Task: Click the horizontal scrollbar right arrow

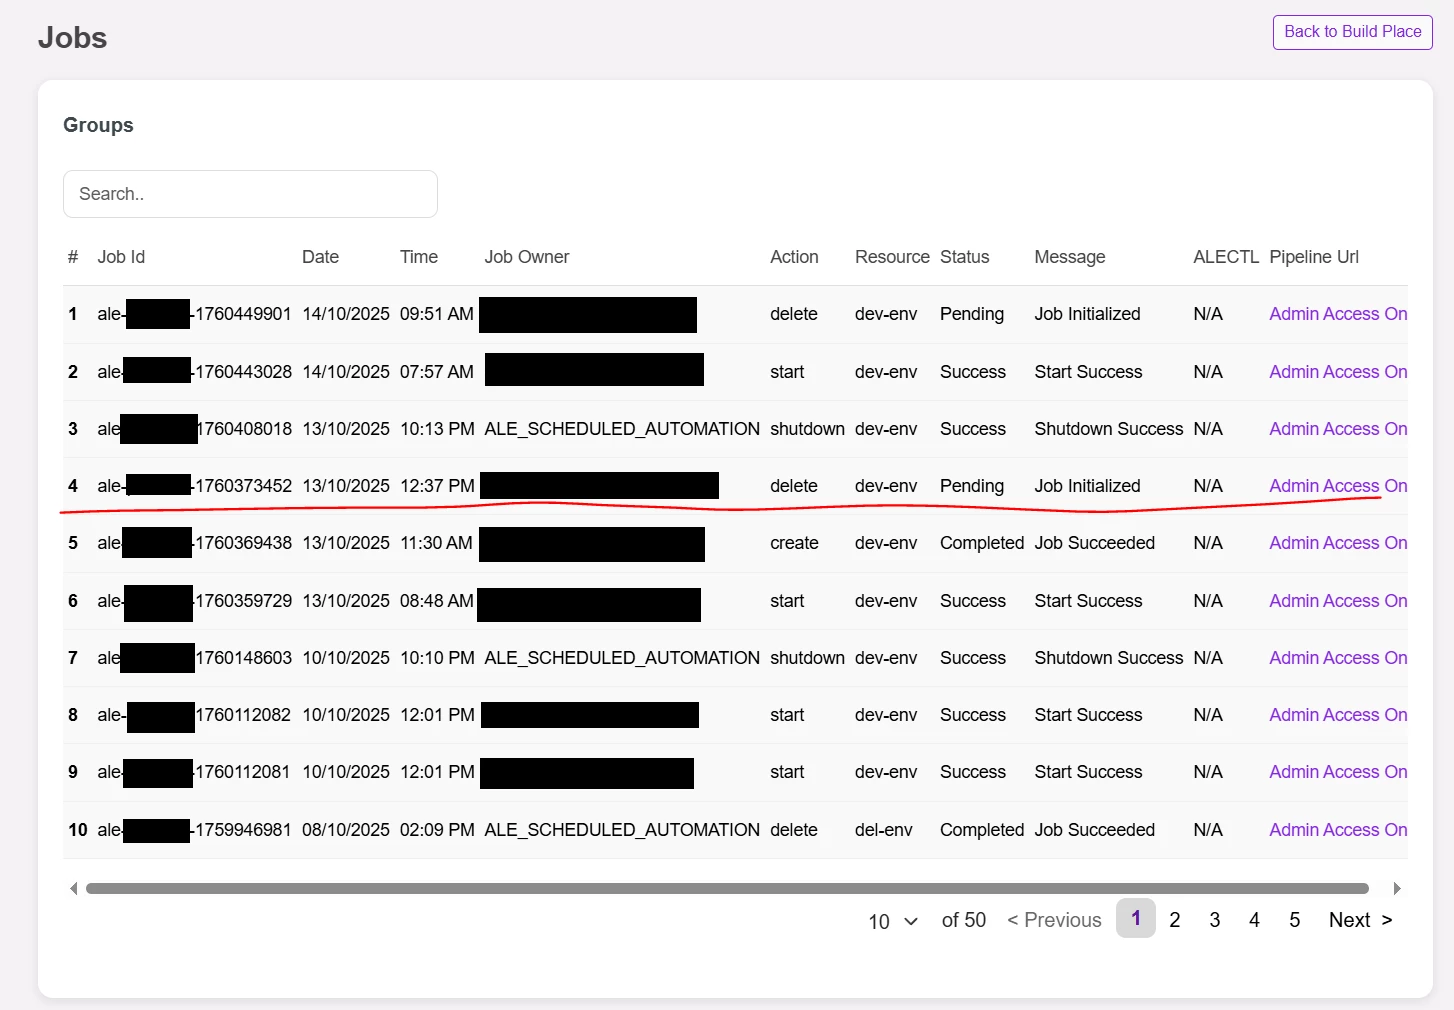Action: point(1397,888)
